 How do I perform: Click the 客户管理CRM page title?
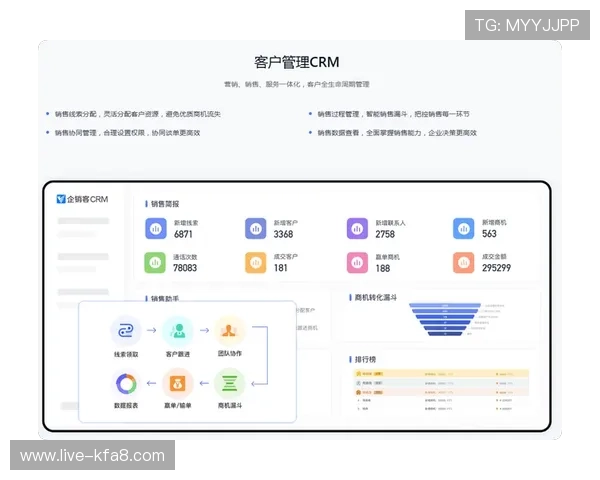pos(297,62)
